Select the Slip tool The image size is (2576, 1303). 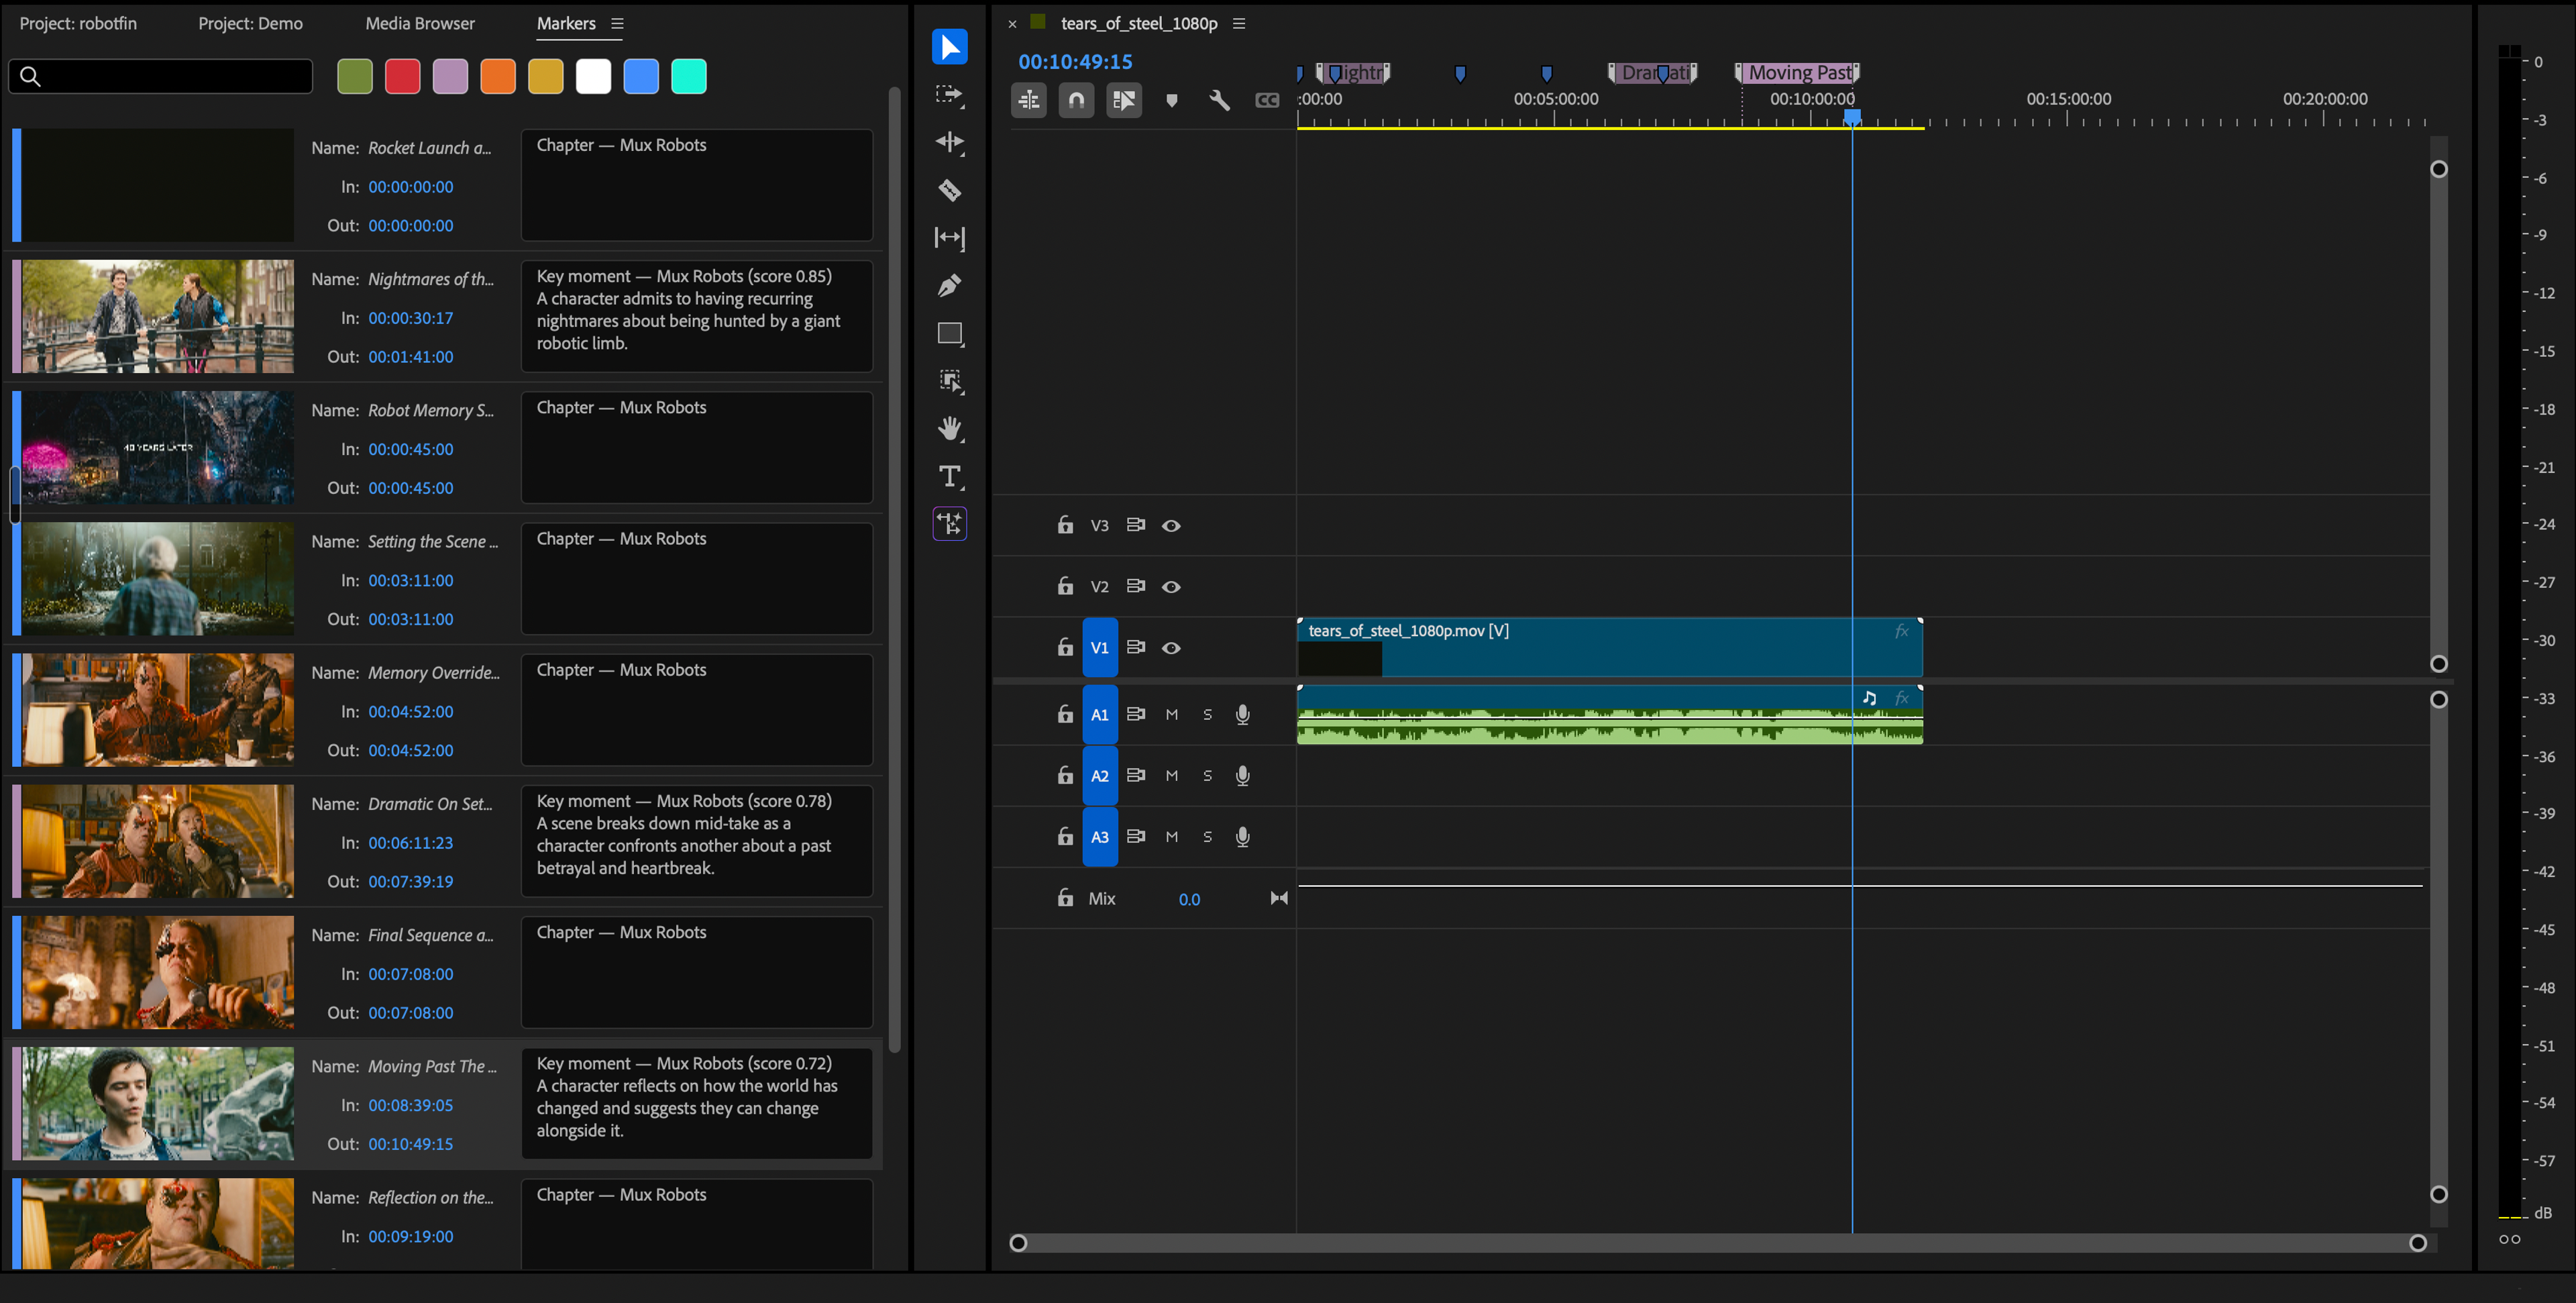949,237
